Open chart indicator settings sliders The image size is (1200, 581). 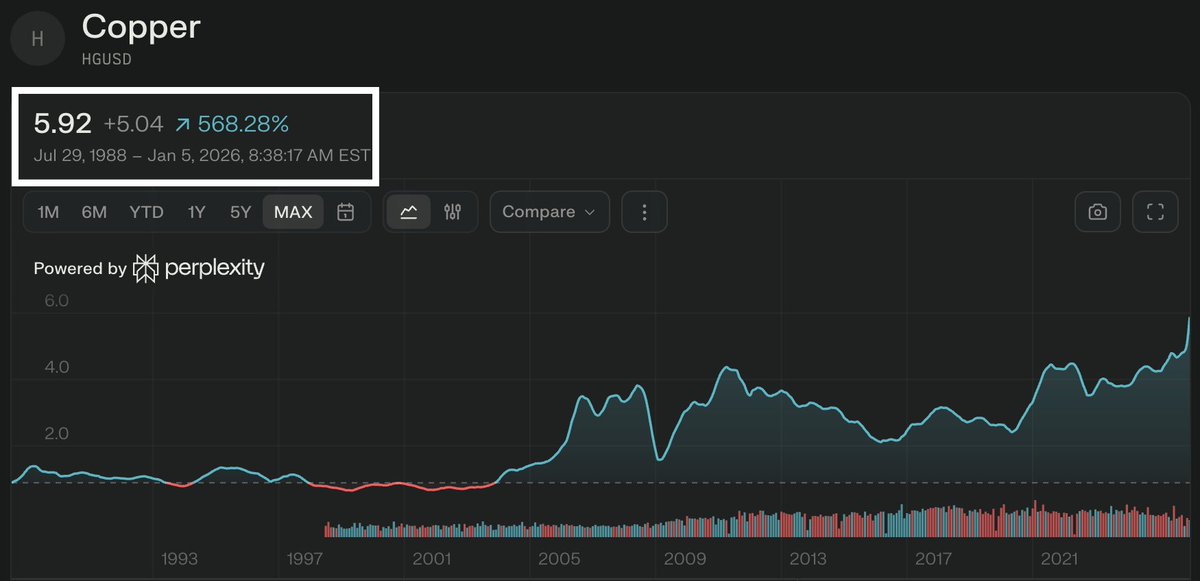point(453,212)
